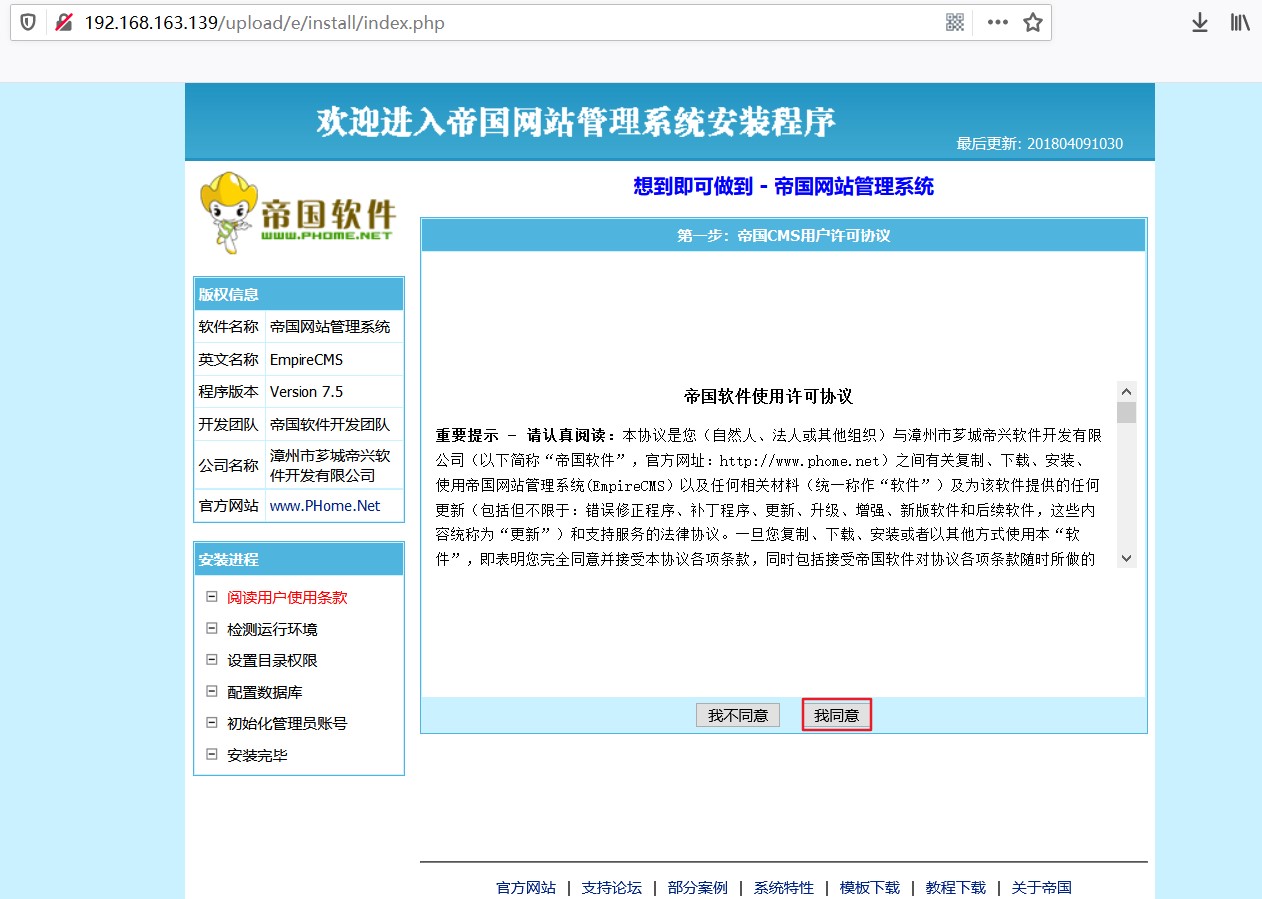Viewport: 1262px width, 899px height.
Task: Click the box icon beside 检测运行环境
Action: [211, 628]
